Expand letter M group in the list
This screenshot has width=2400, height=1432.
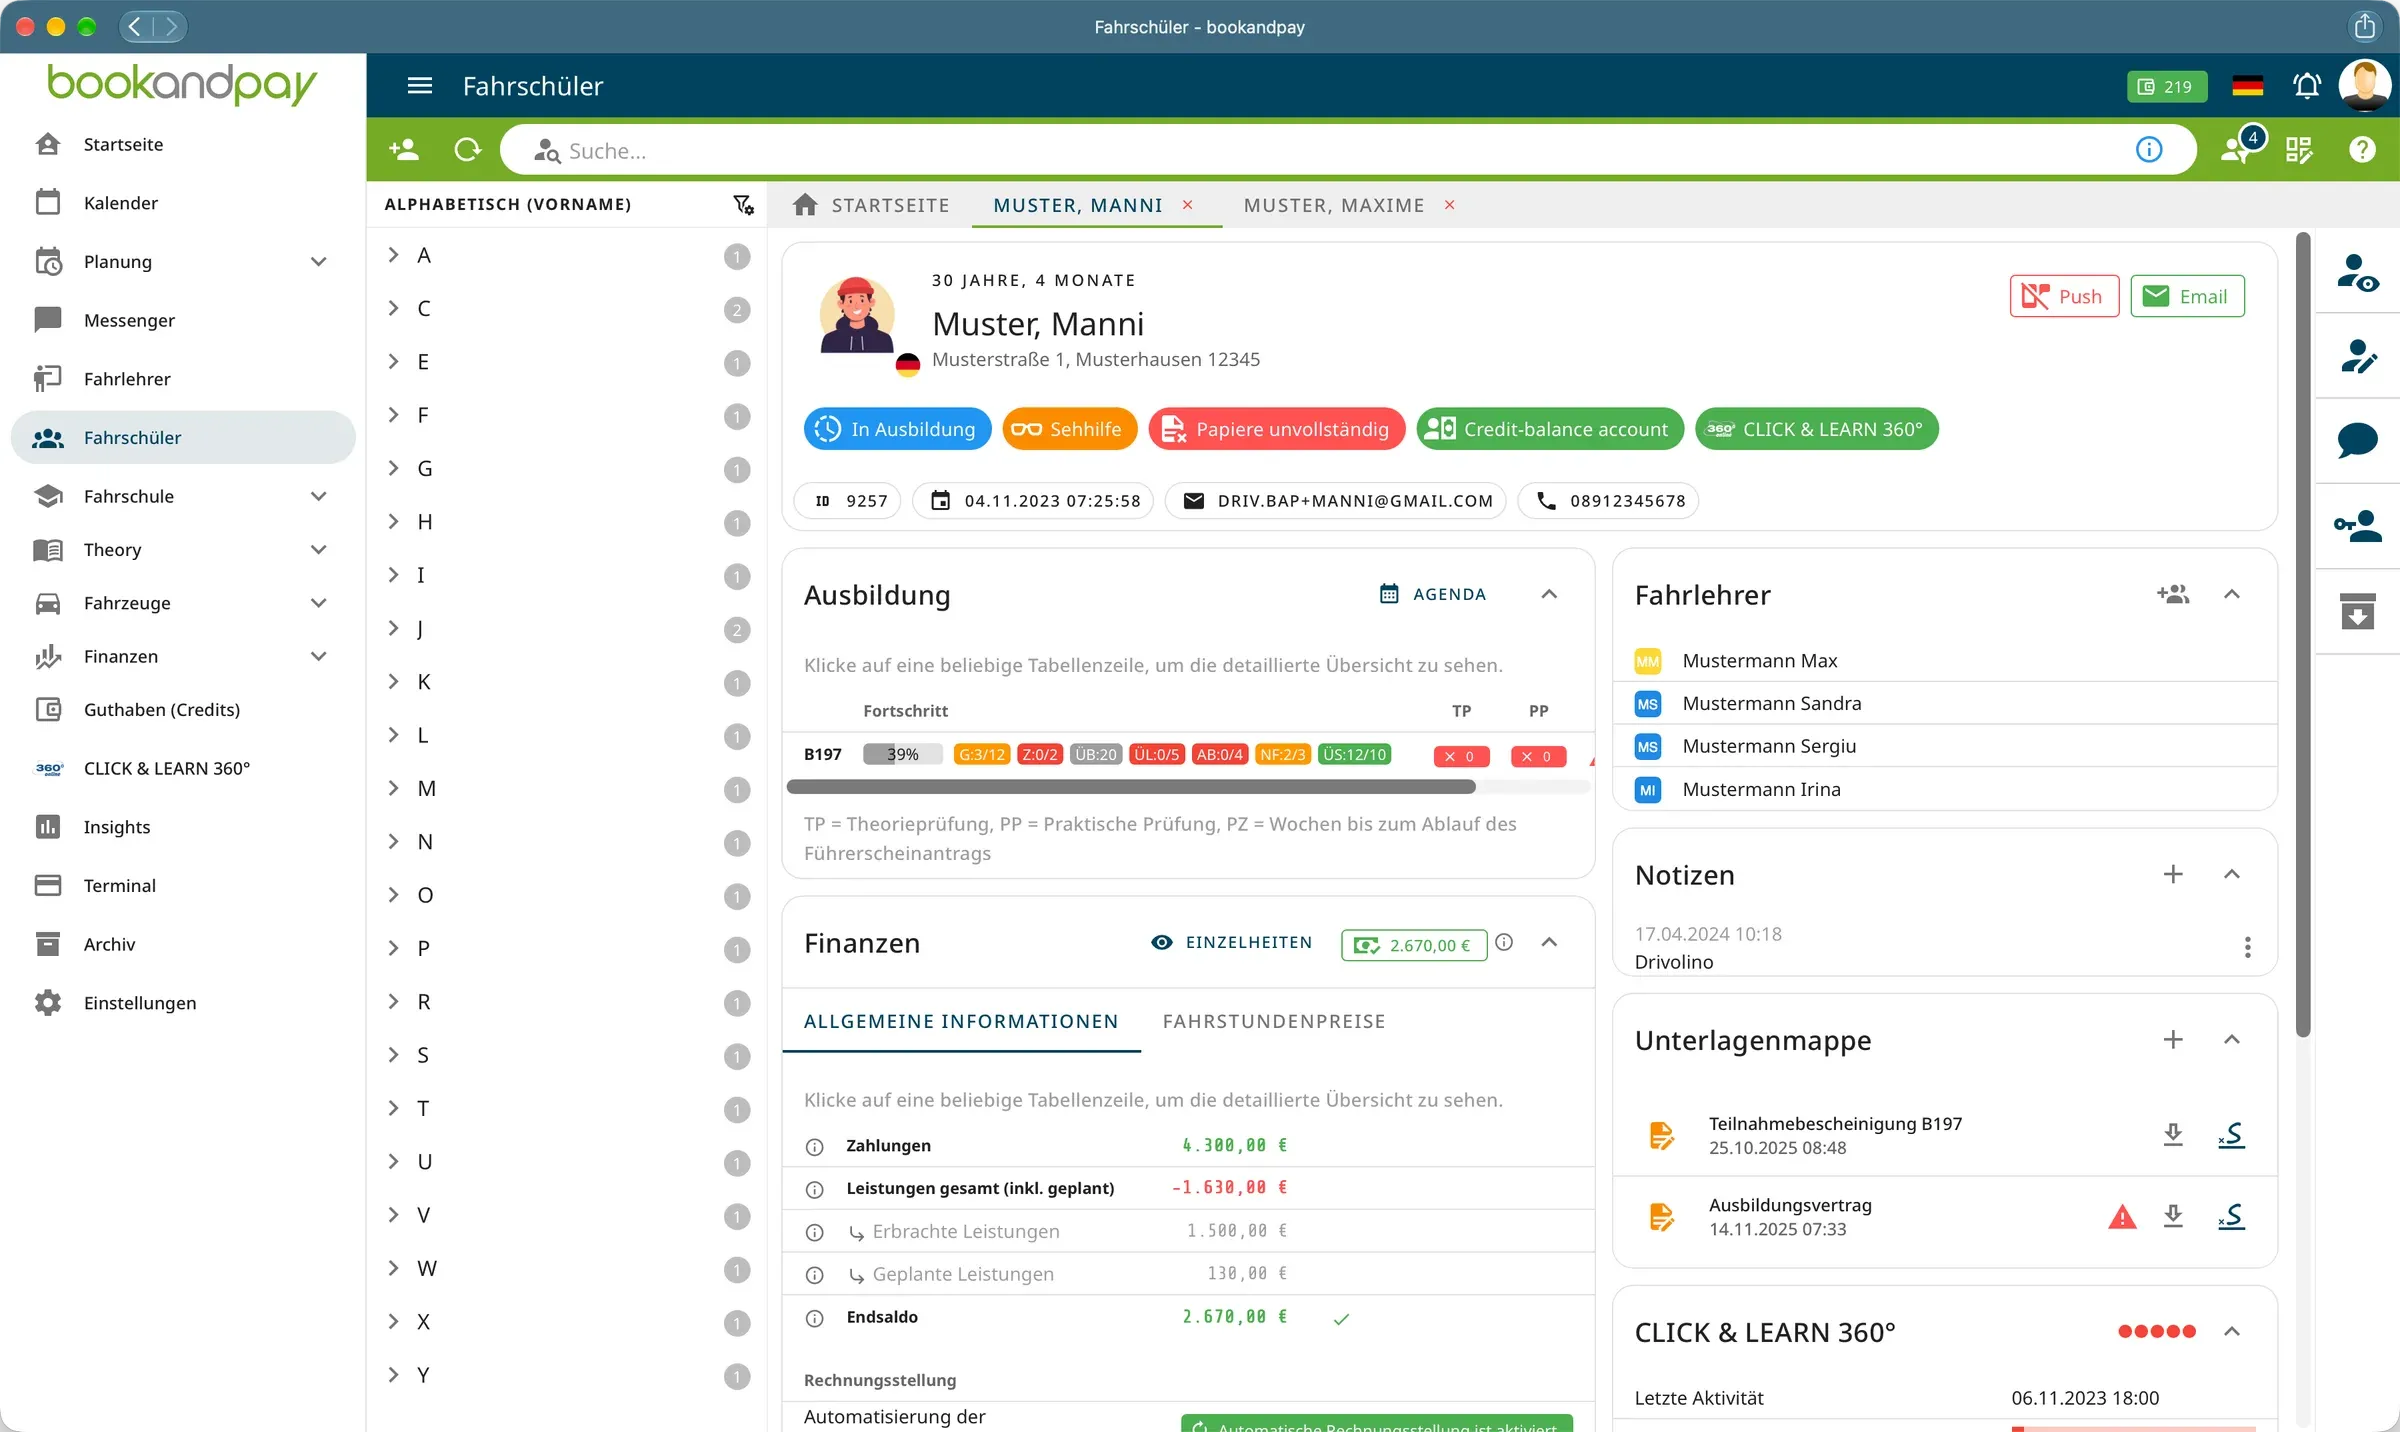[x=393, y=788]
